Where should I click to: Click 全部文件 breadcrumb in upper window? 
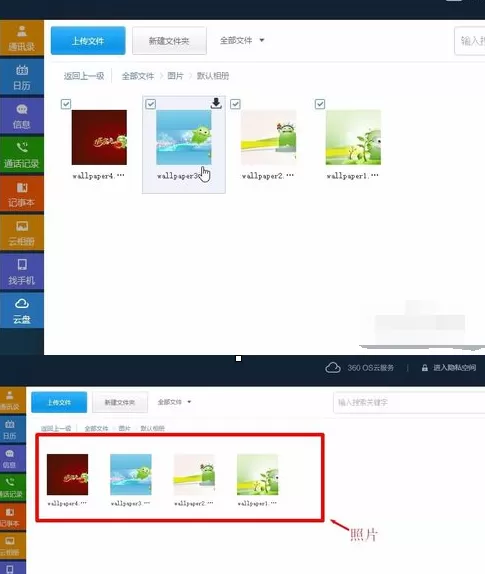138,76
